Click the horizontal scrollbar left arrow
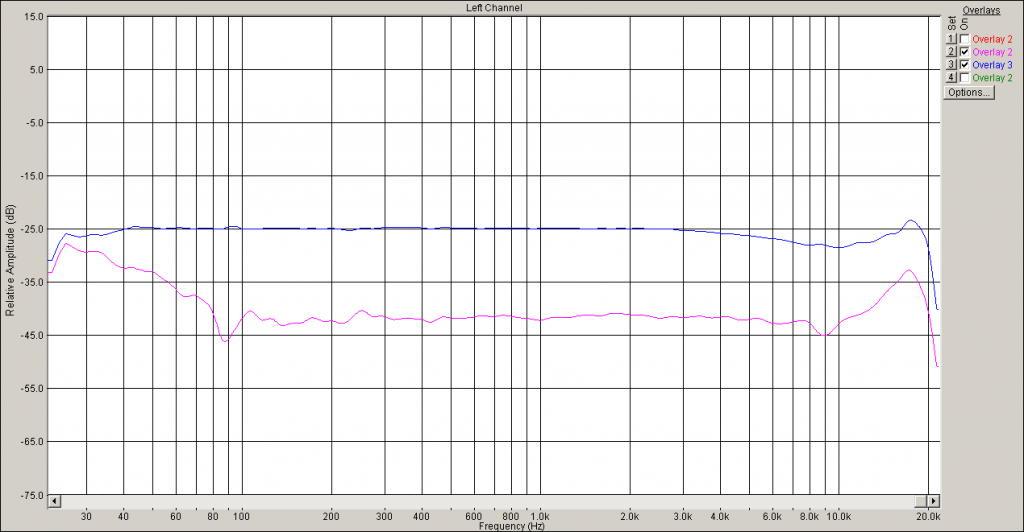Image resolution: width=1024 pixels, height=532 pixels. (x=55, y=501)
